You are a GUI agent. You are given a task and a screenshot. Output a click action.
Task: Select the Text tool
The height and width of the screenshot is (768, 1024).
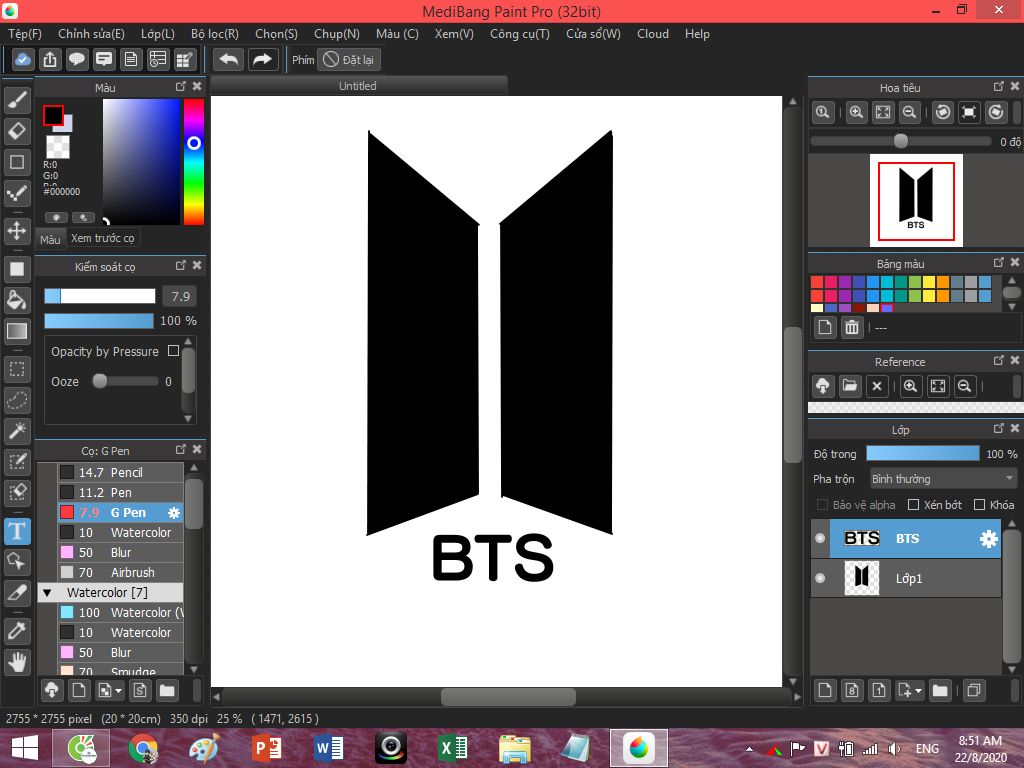pyautogui.click(x=17, y=531)
